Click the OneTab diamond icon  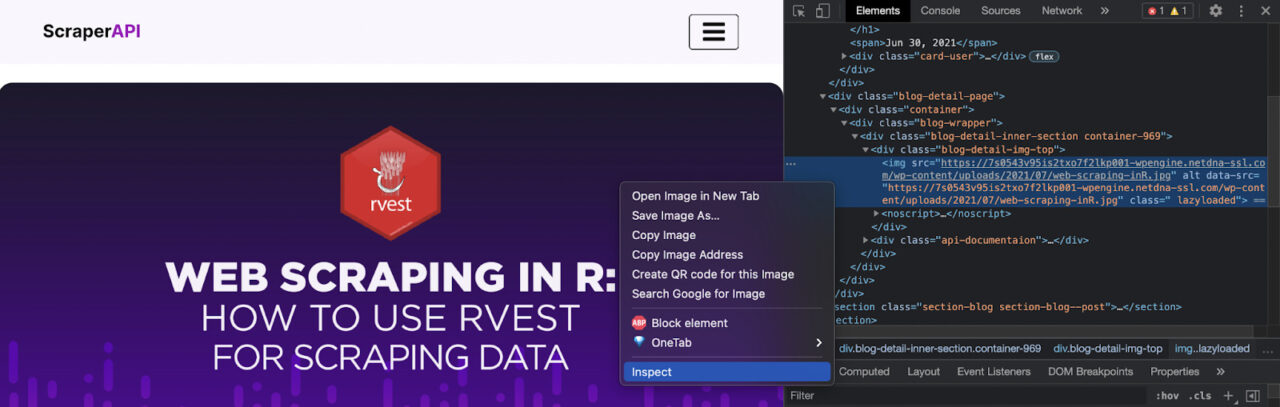tap(639, 342)
